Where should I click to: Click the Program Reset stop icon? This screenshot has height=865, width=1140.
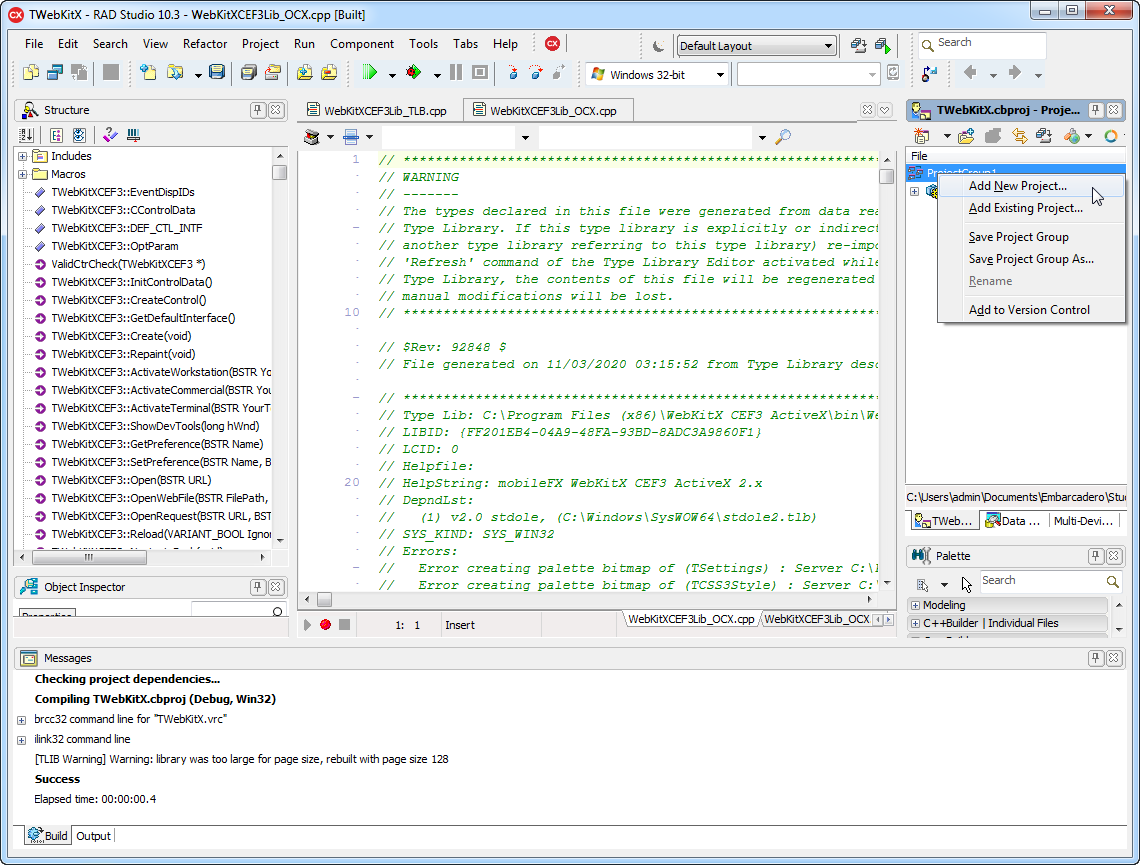[480, 73]
